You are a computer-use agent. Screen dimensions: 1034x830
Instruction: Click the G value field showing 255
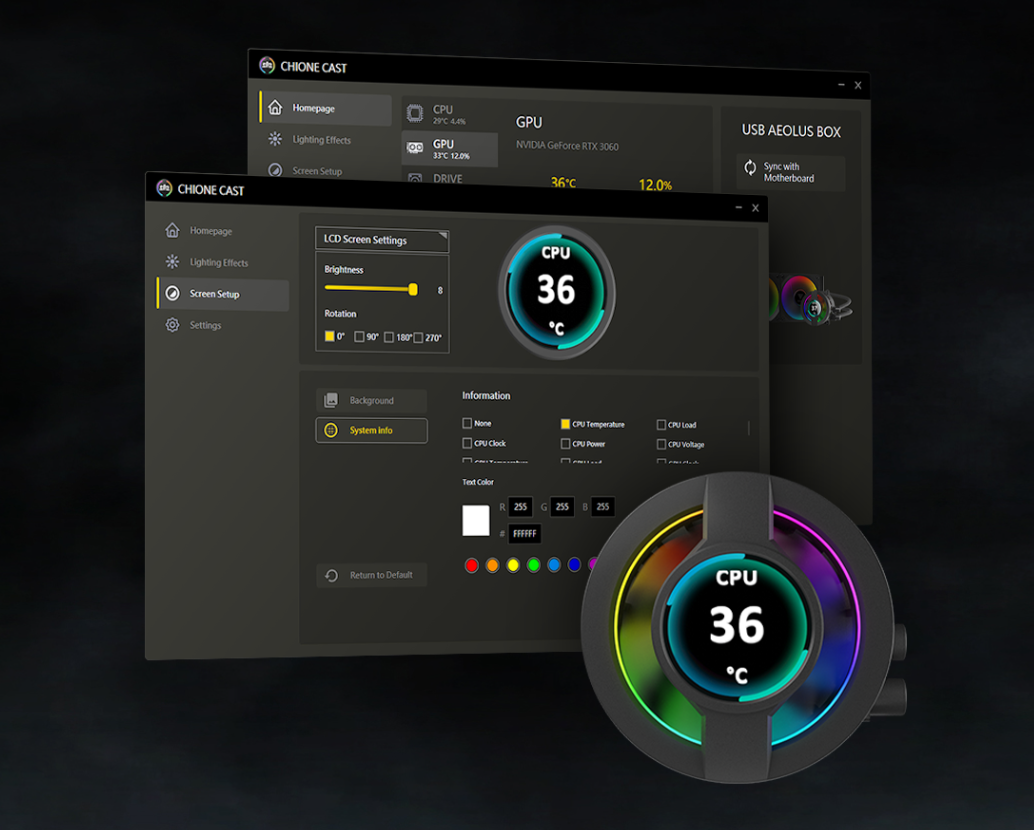[562, 506]
